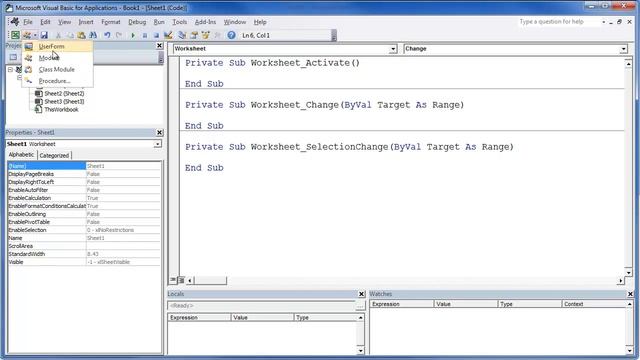
Task: Toggle Design Mode icon in the toolbar
Action: coord(168,36)
